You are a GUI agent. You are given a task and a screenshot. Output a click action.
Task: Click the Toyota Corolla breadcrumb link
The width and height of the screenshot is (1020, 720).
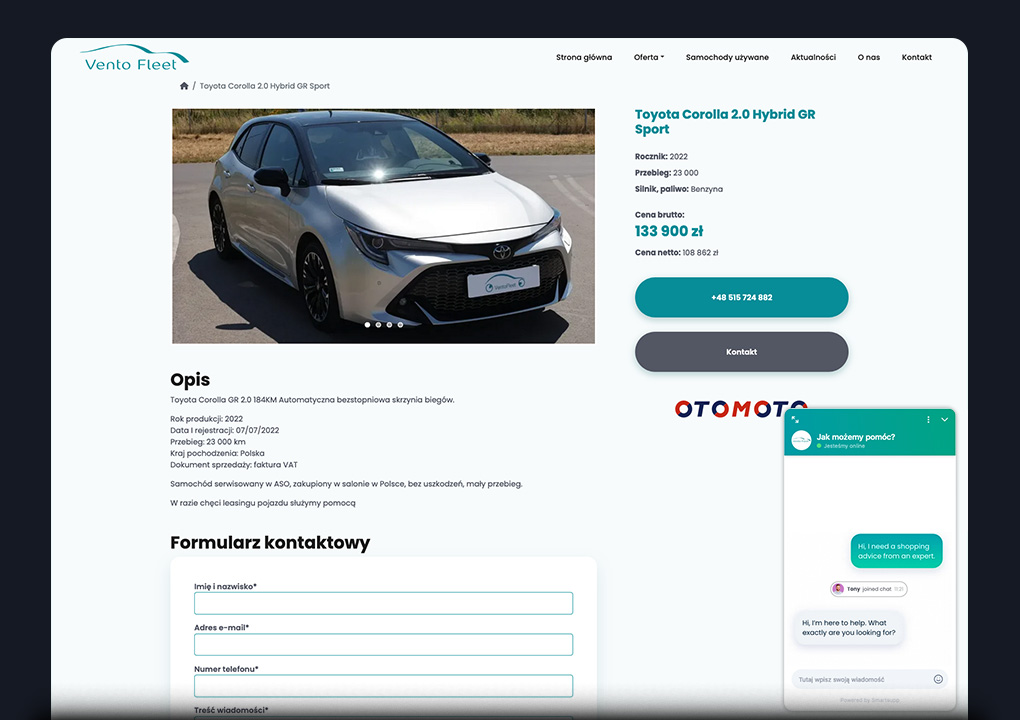click(x=264, y=86)
